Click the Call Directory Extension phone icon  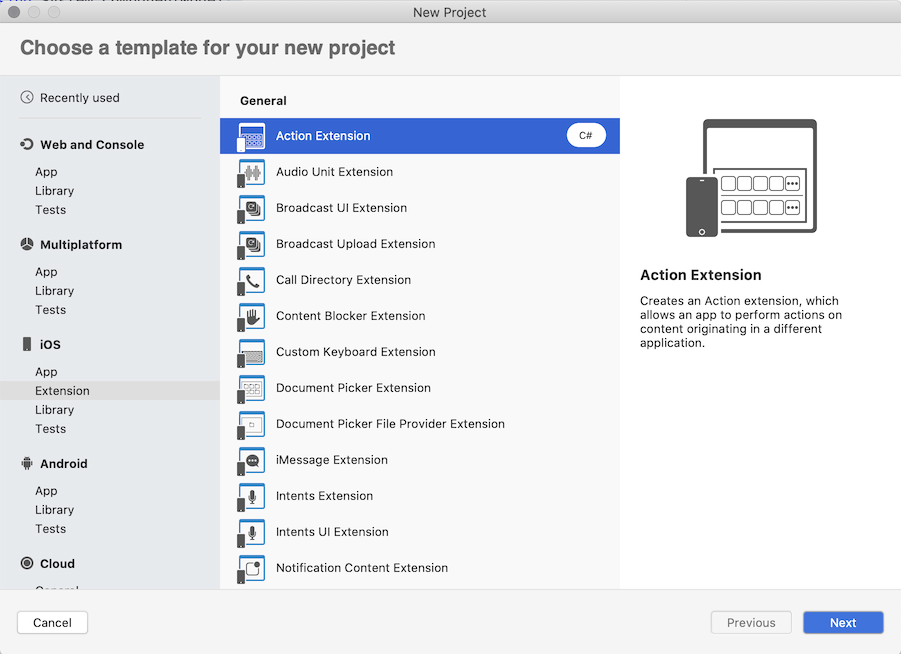[x=251, y=280]
